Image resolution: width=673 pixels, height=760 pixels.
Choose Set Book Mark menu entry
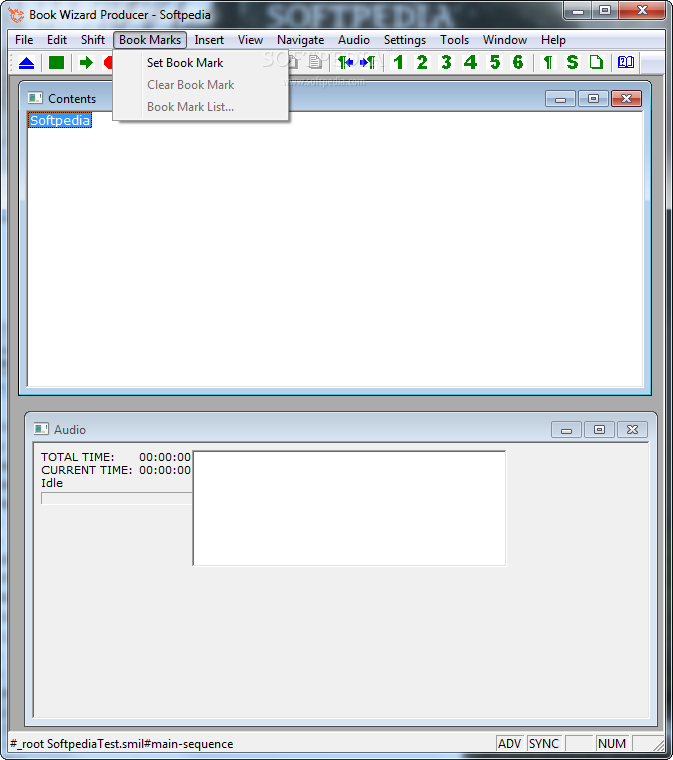201,63
